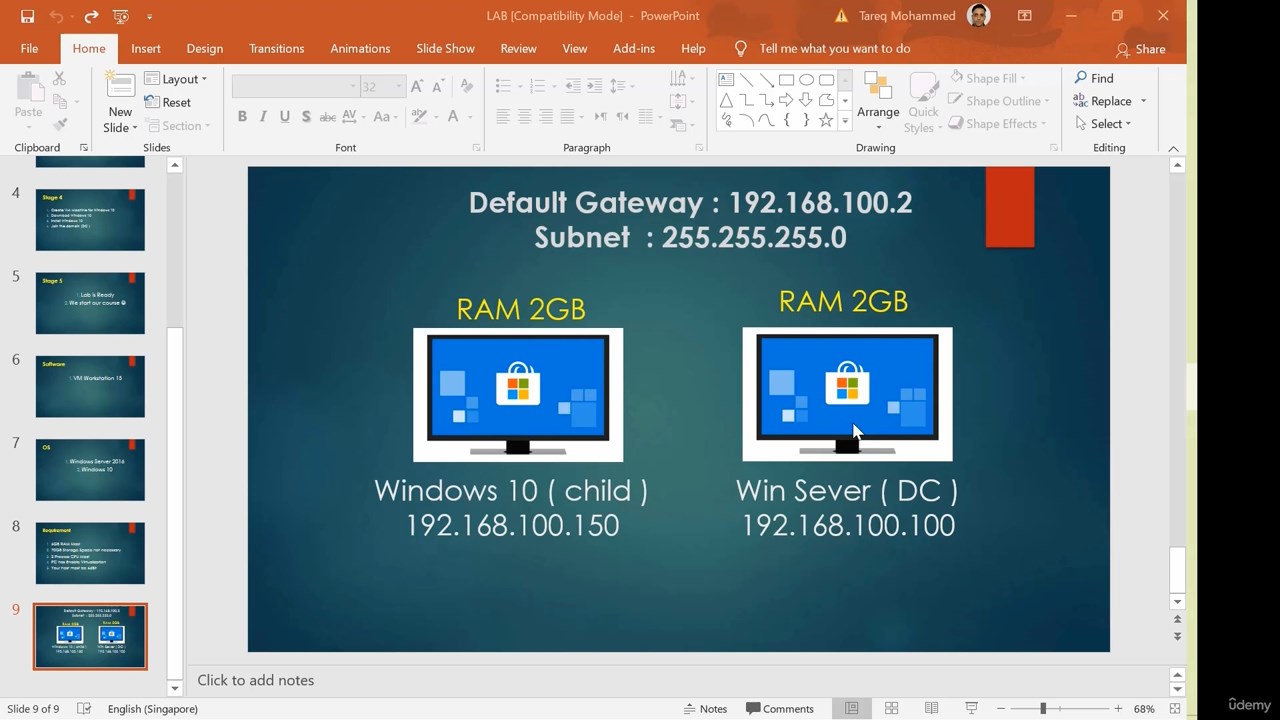This screenshot has width=1280, height=720.
Task: Switch to Slide Sorter view icon
Action: 891,708
